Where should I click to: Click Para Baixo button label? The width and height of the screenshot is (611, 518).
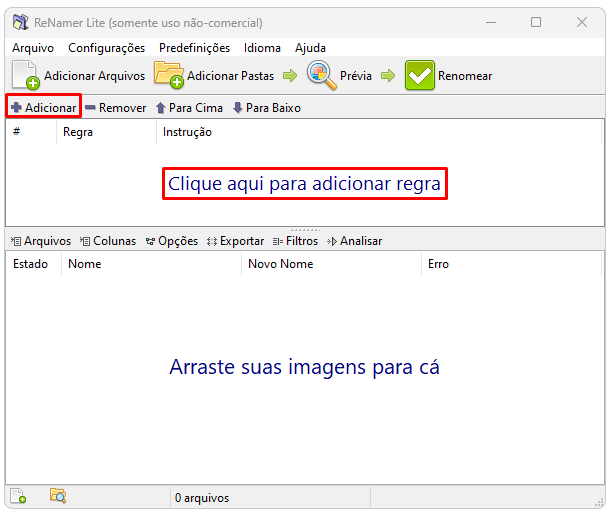coord(274,108)
